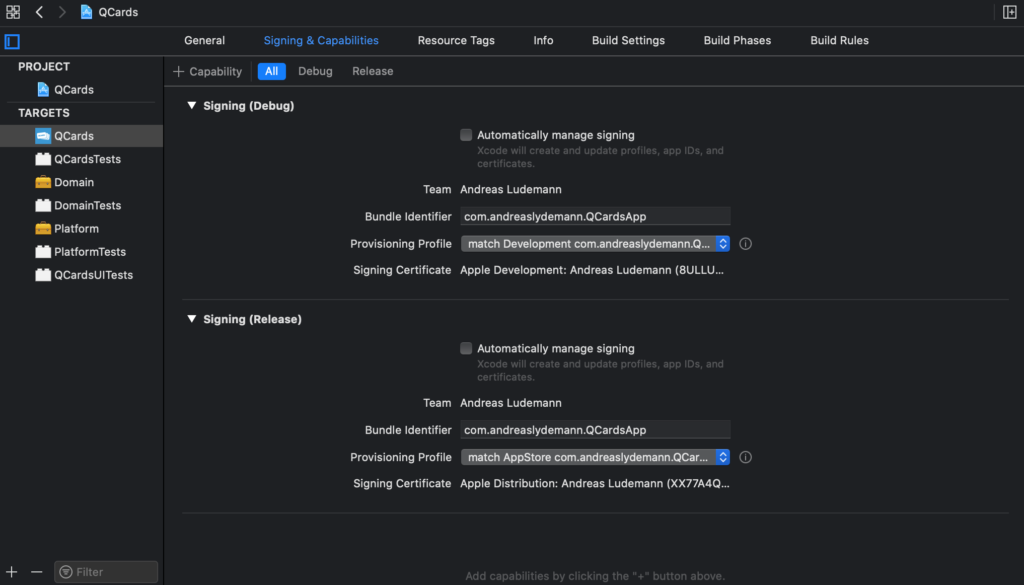Click the PlatformTests bundle icon
The height and width of the screenshot is (585, 1024).
[x=43, y=251]
